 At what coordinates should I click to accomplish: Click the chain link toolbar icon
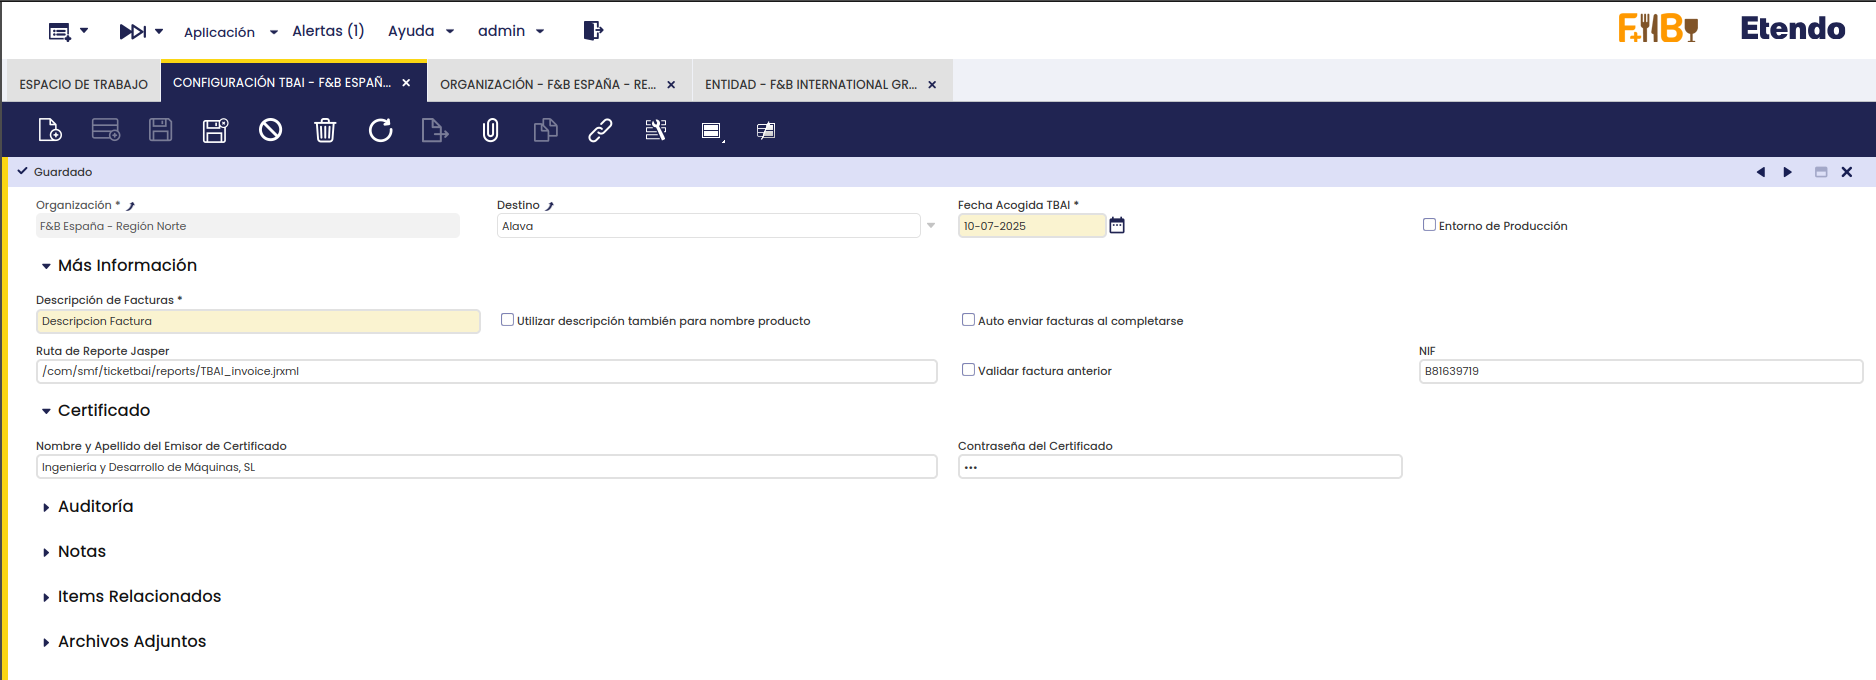tap(600, 130)
